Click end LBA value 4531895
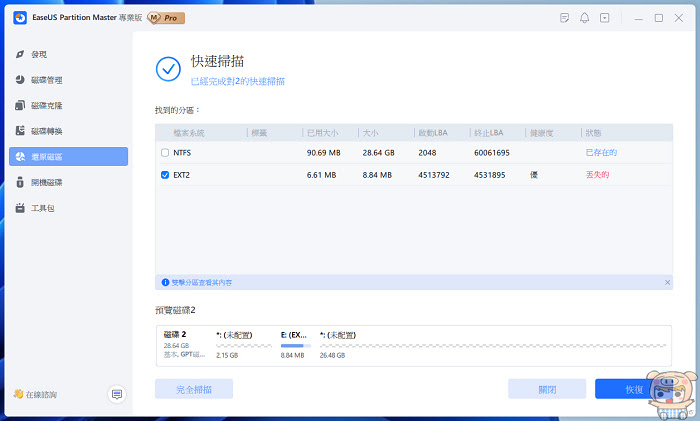This screenshot has height=421, width=700. [490, 175]
